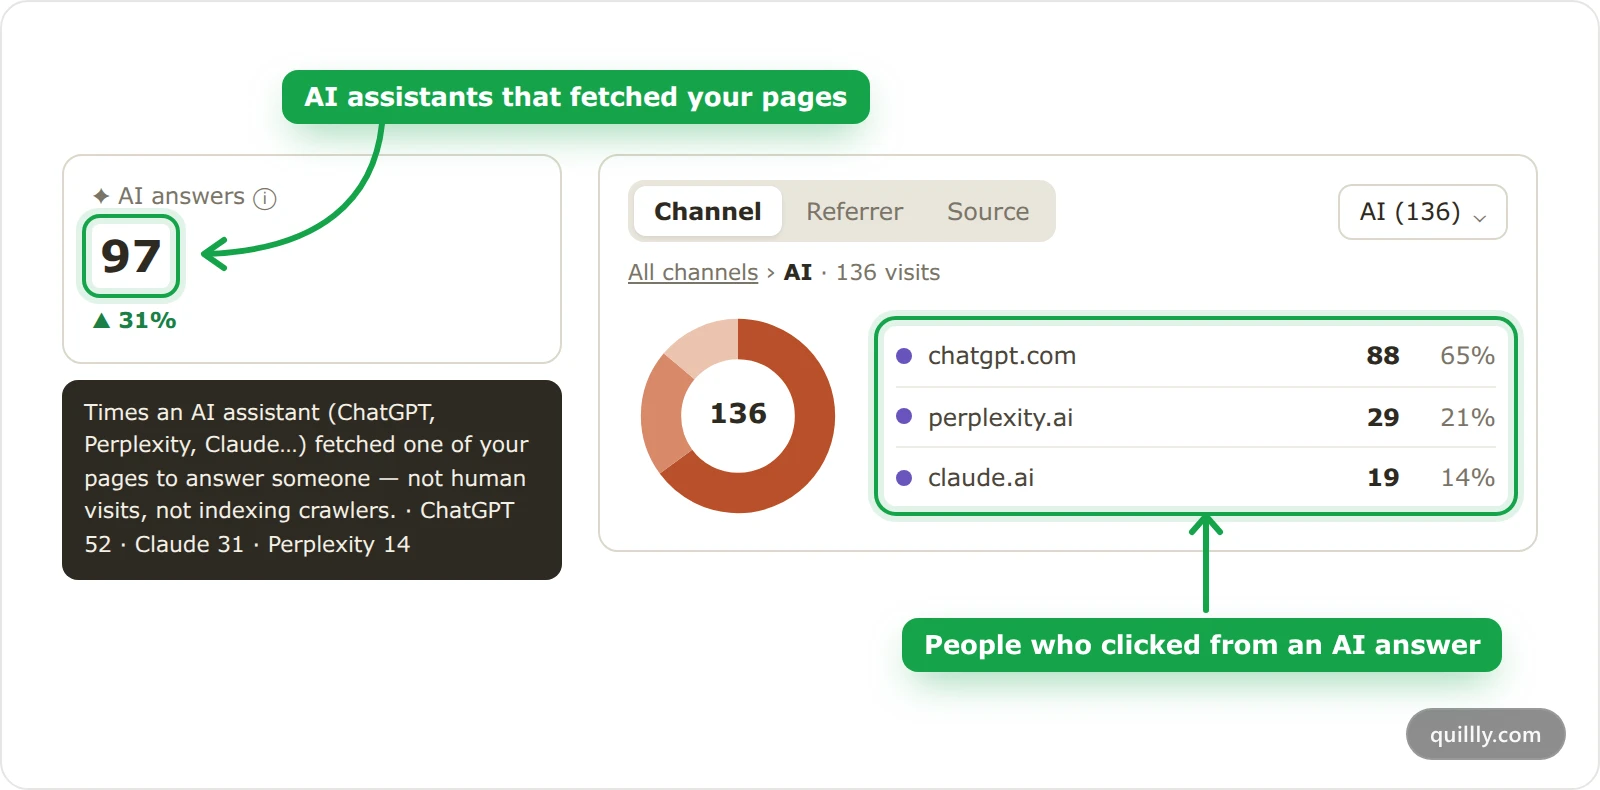Click the 136 donut chart center
1600x790 pixels.
tap(738, 413)
